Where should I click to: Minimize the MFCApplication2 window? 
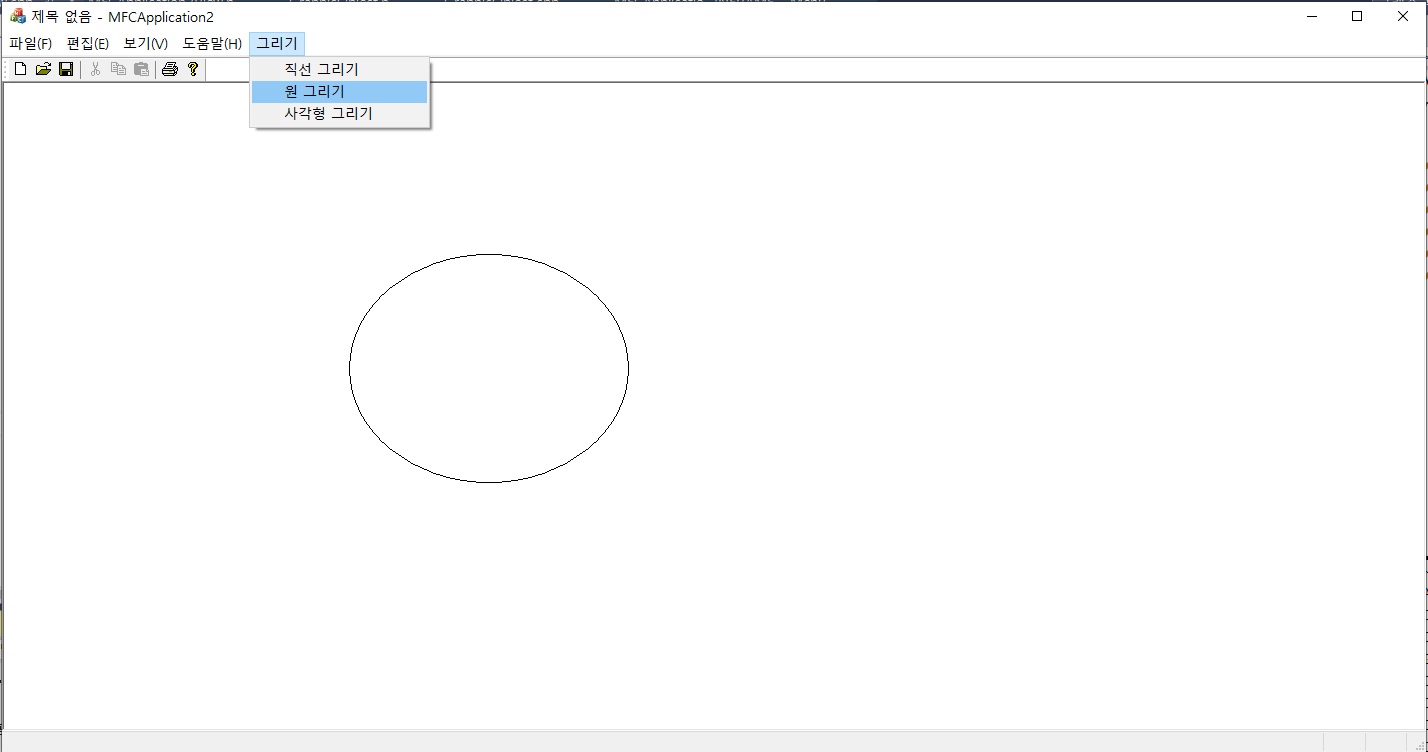(1311, 16)
